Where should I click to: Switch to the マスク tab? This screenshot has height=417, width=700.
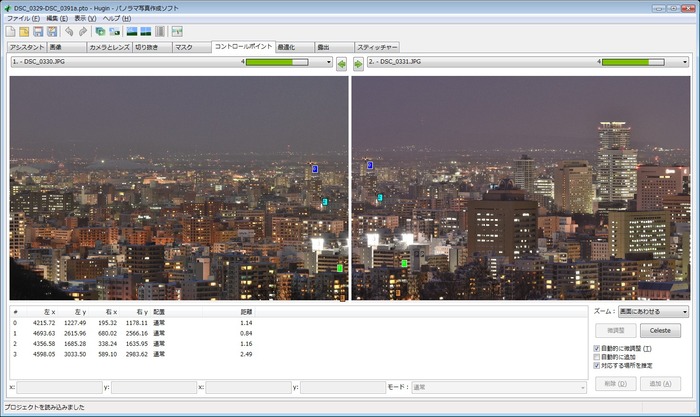click(192, 47)
